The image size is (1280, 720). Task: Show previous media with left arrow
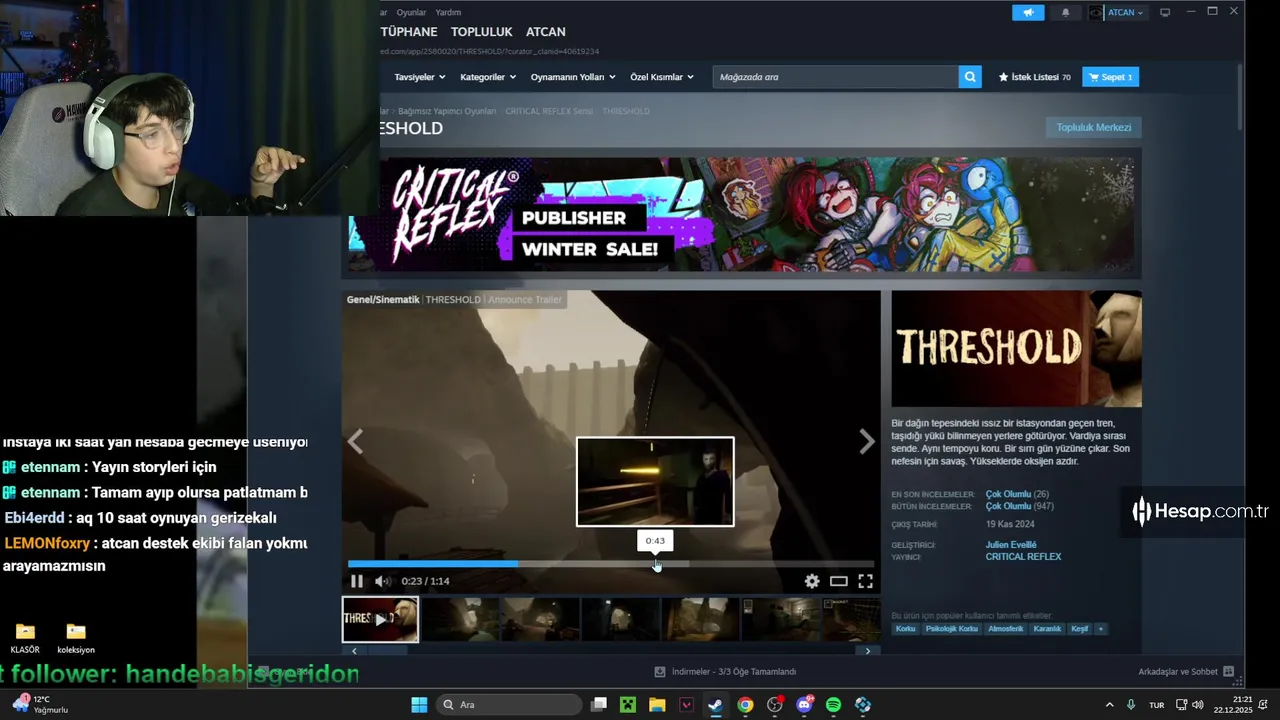tap(355, 442)
